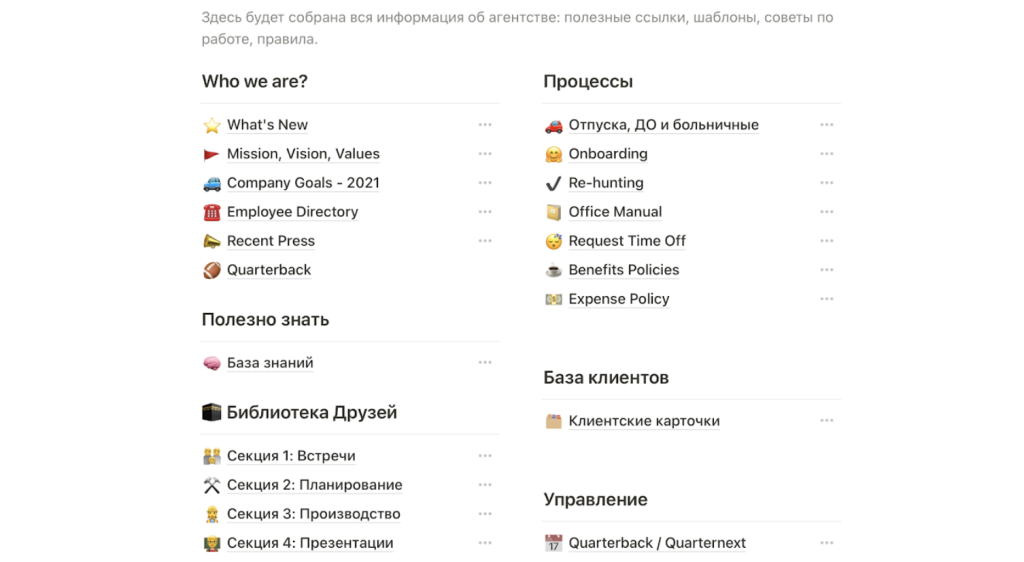Click the hammer-and-pick icon for Секция 2: Планирование
Screen dimensions: 1024x562
tap(212, 485)
